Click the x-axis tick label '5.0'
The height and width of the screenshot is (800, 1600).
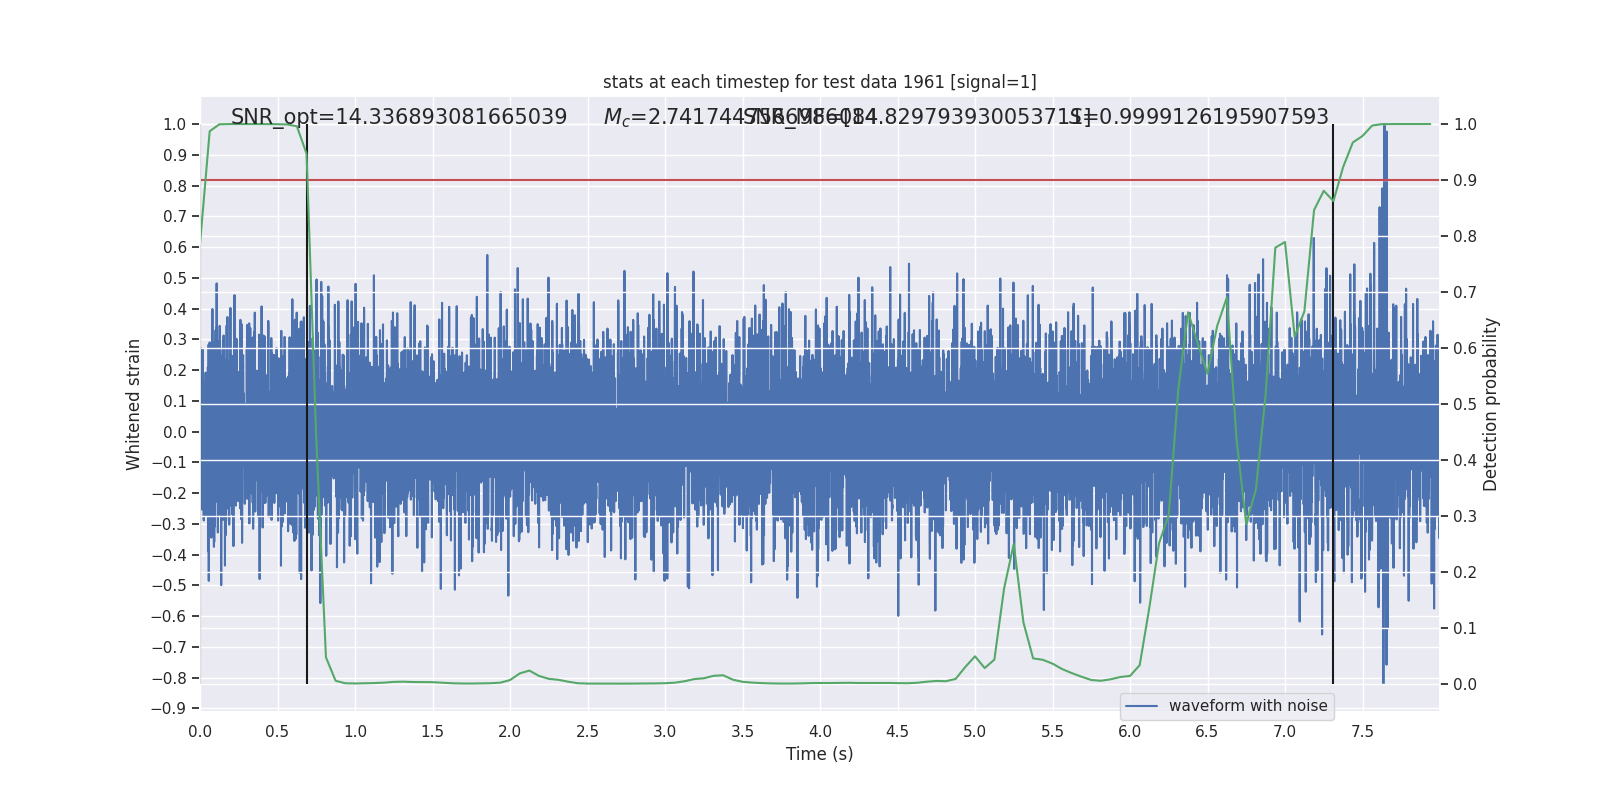[x=975, y=732]
